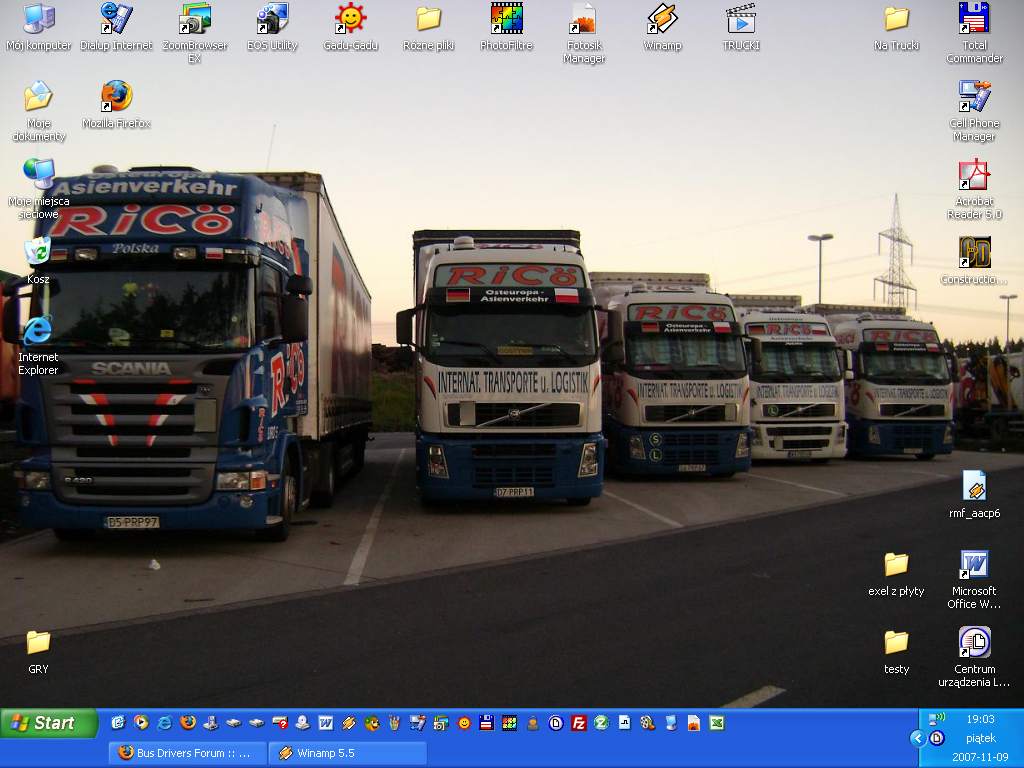The image size is (1024, 768).
Task: Launch Winamp from the quick launch bar
Action: pyautogui.click(x=349, y=723)
